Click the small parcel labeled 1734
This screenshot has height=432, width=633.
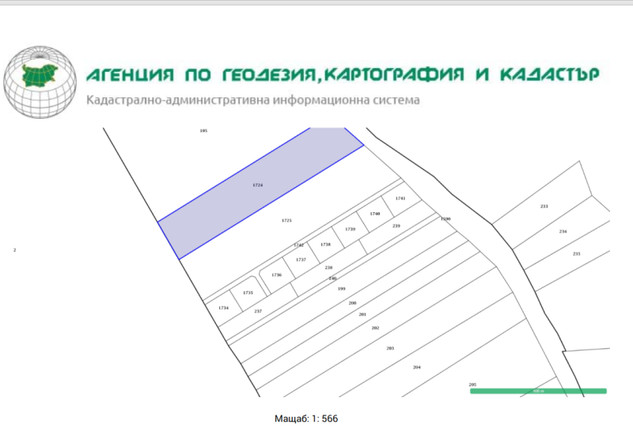(x=224, y=307)
